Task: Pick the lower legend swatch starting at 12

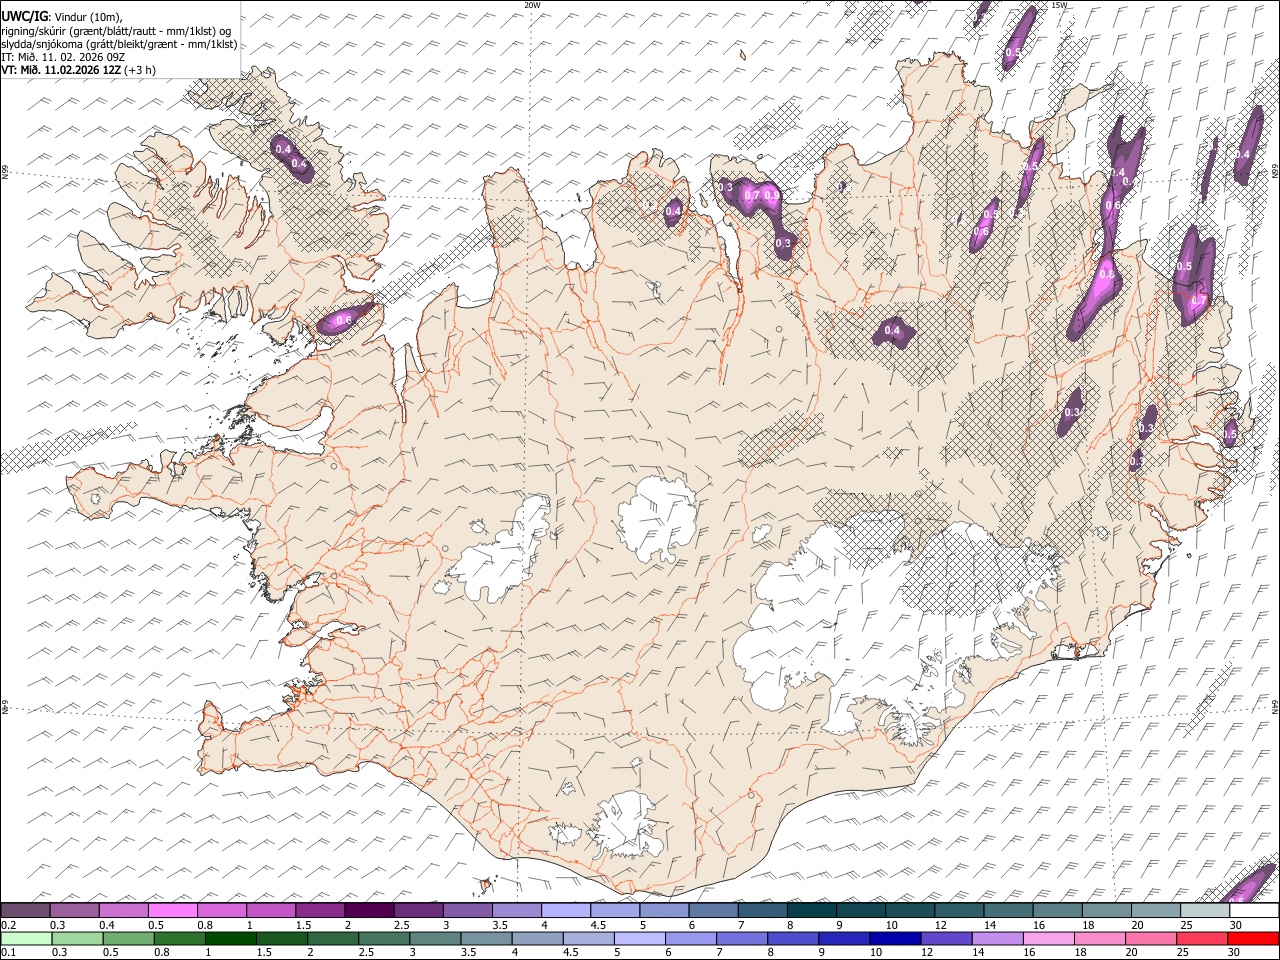Action: [945, 939]
